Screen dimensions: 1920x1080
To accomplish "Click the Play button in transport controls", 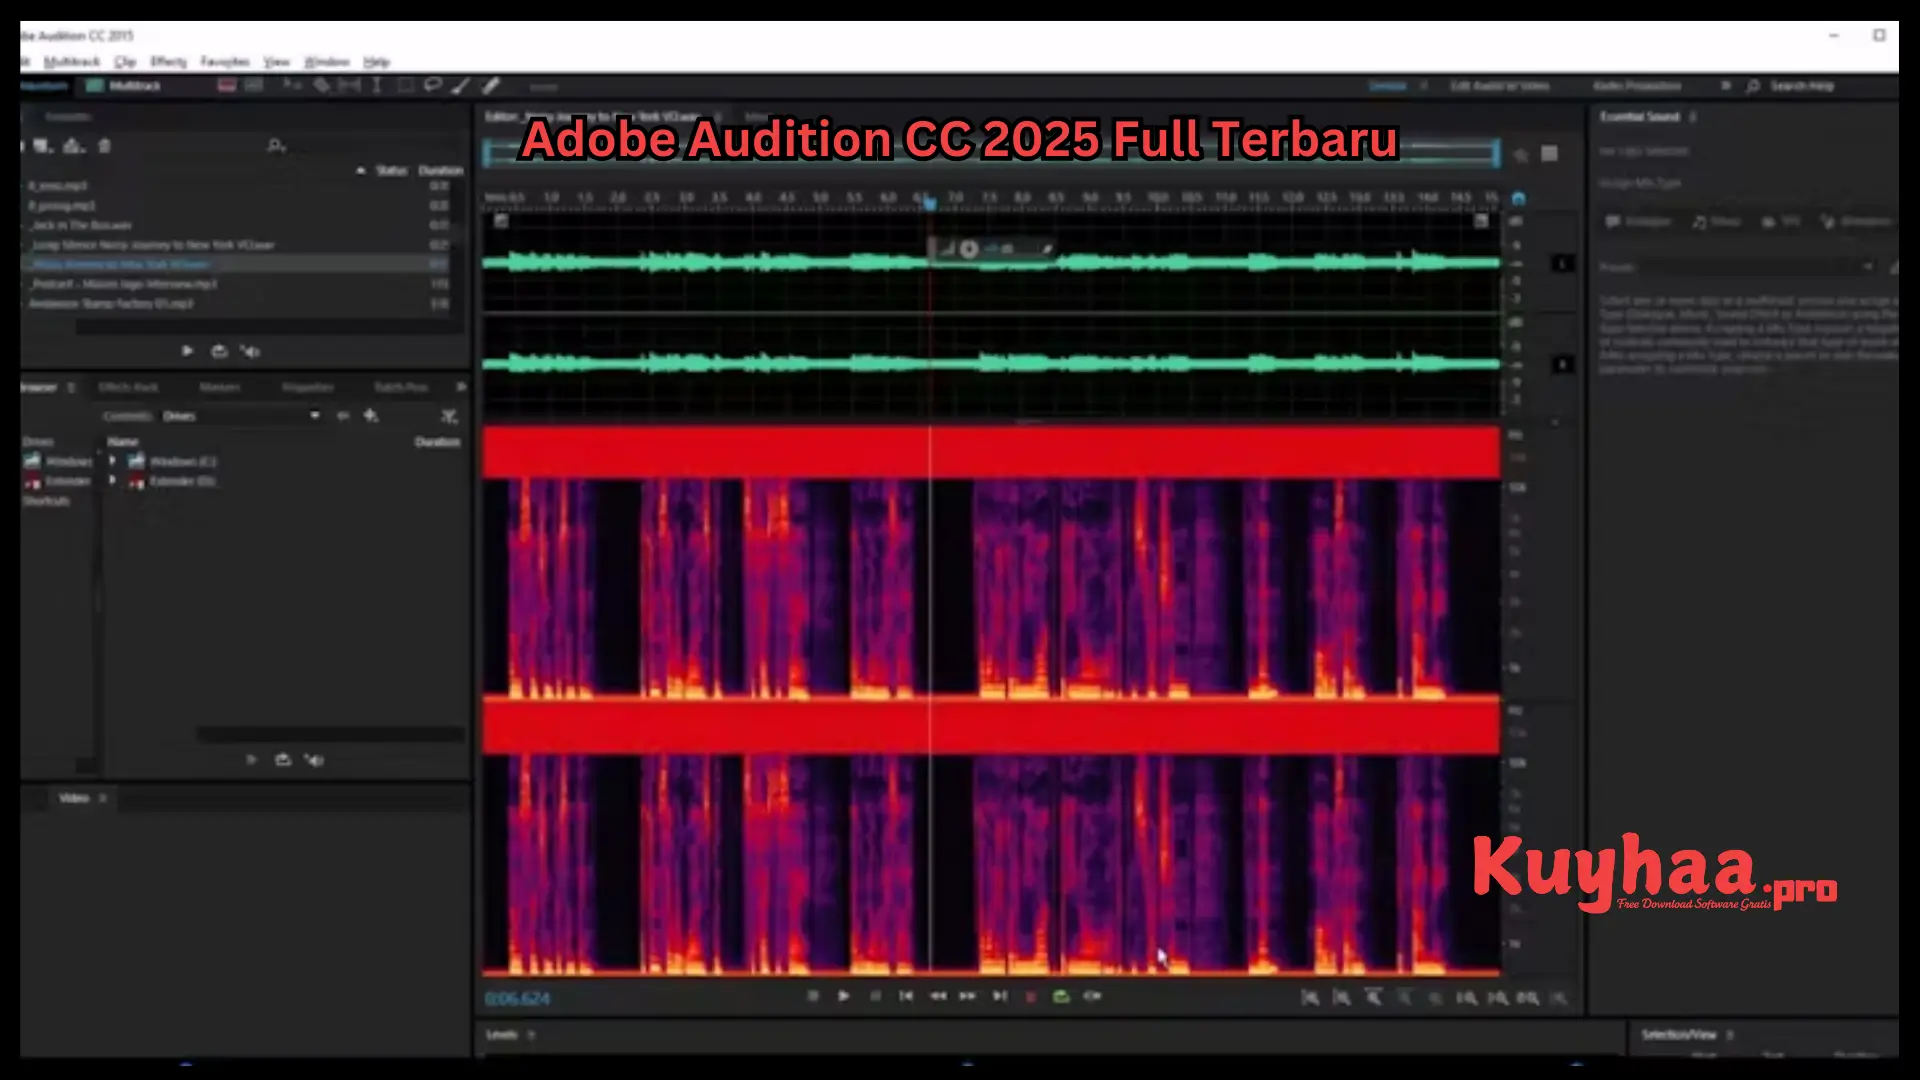I will pyautogui.click(x=843, y=996).
